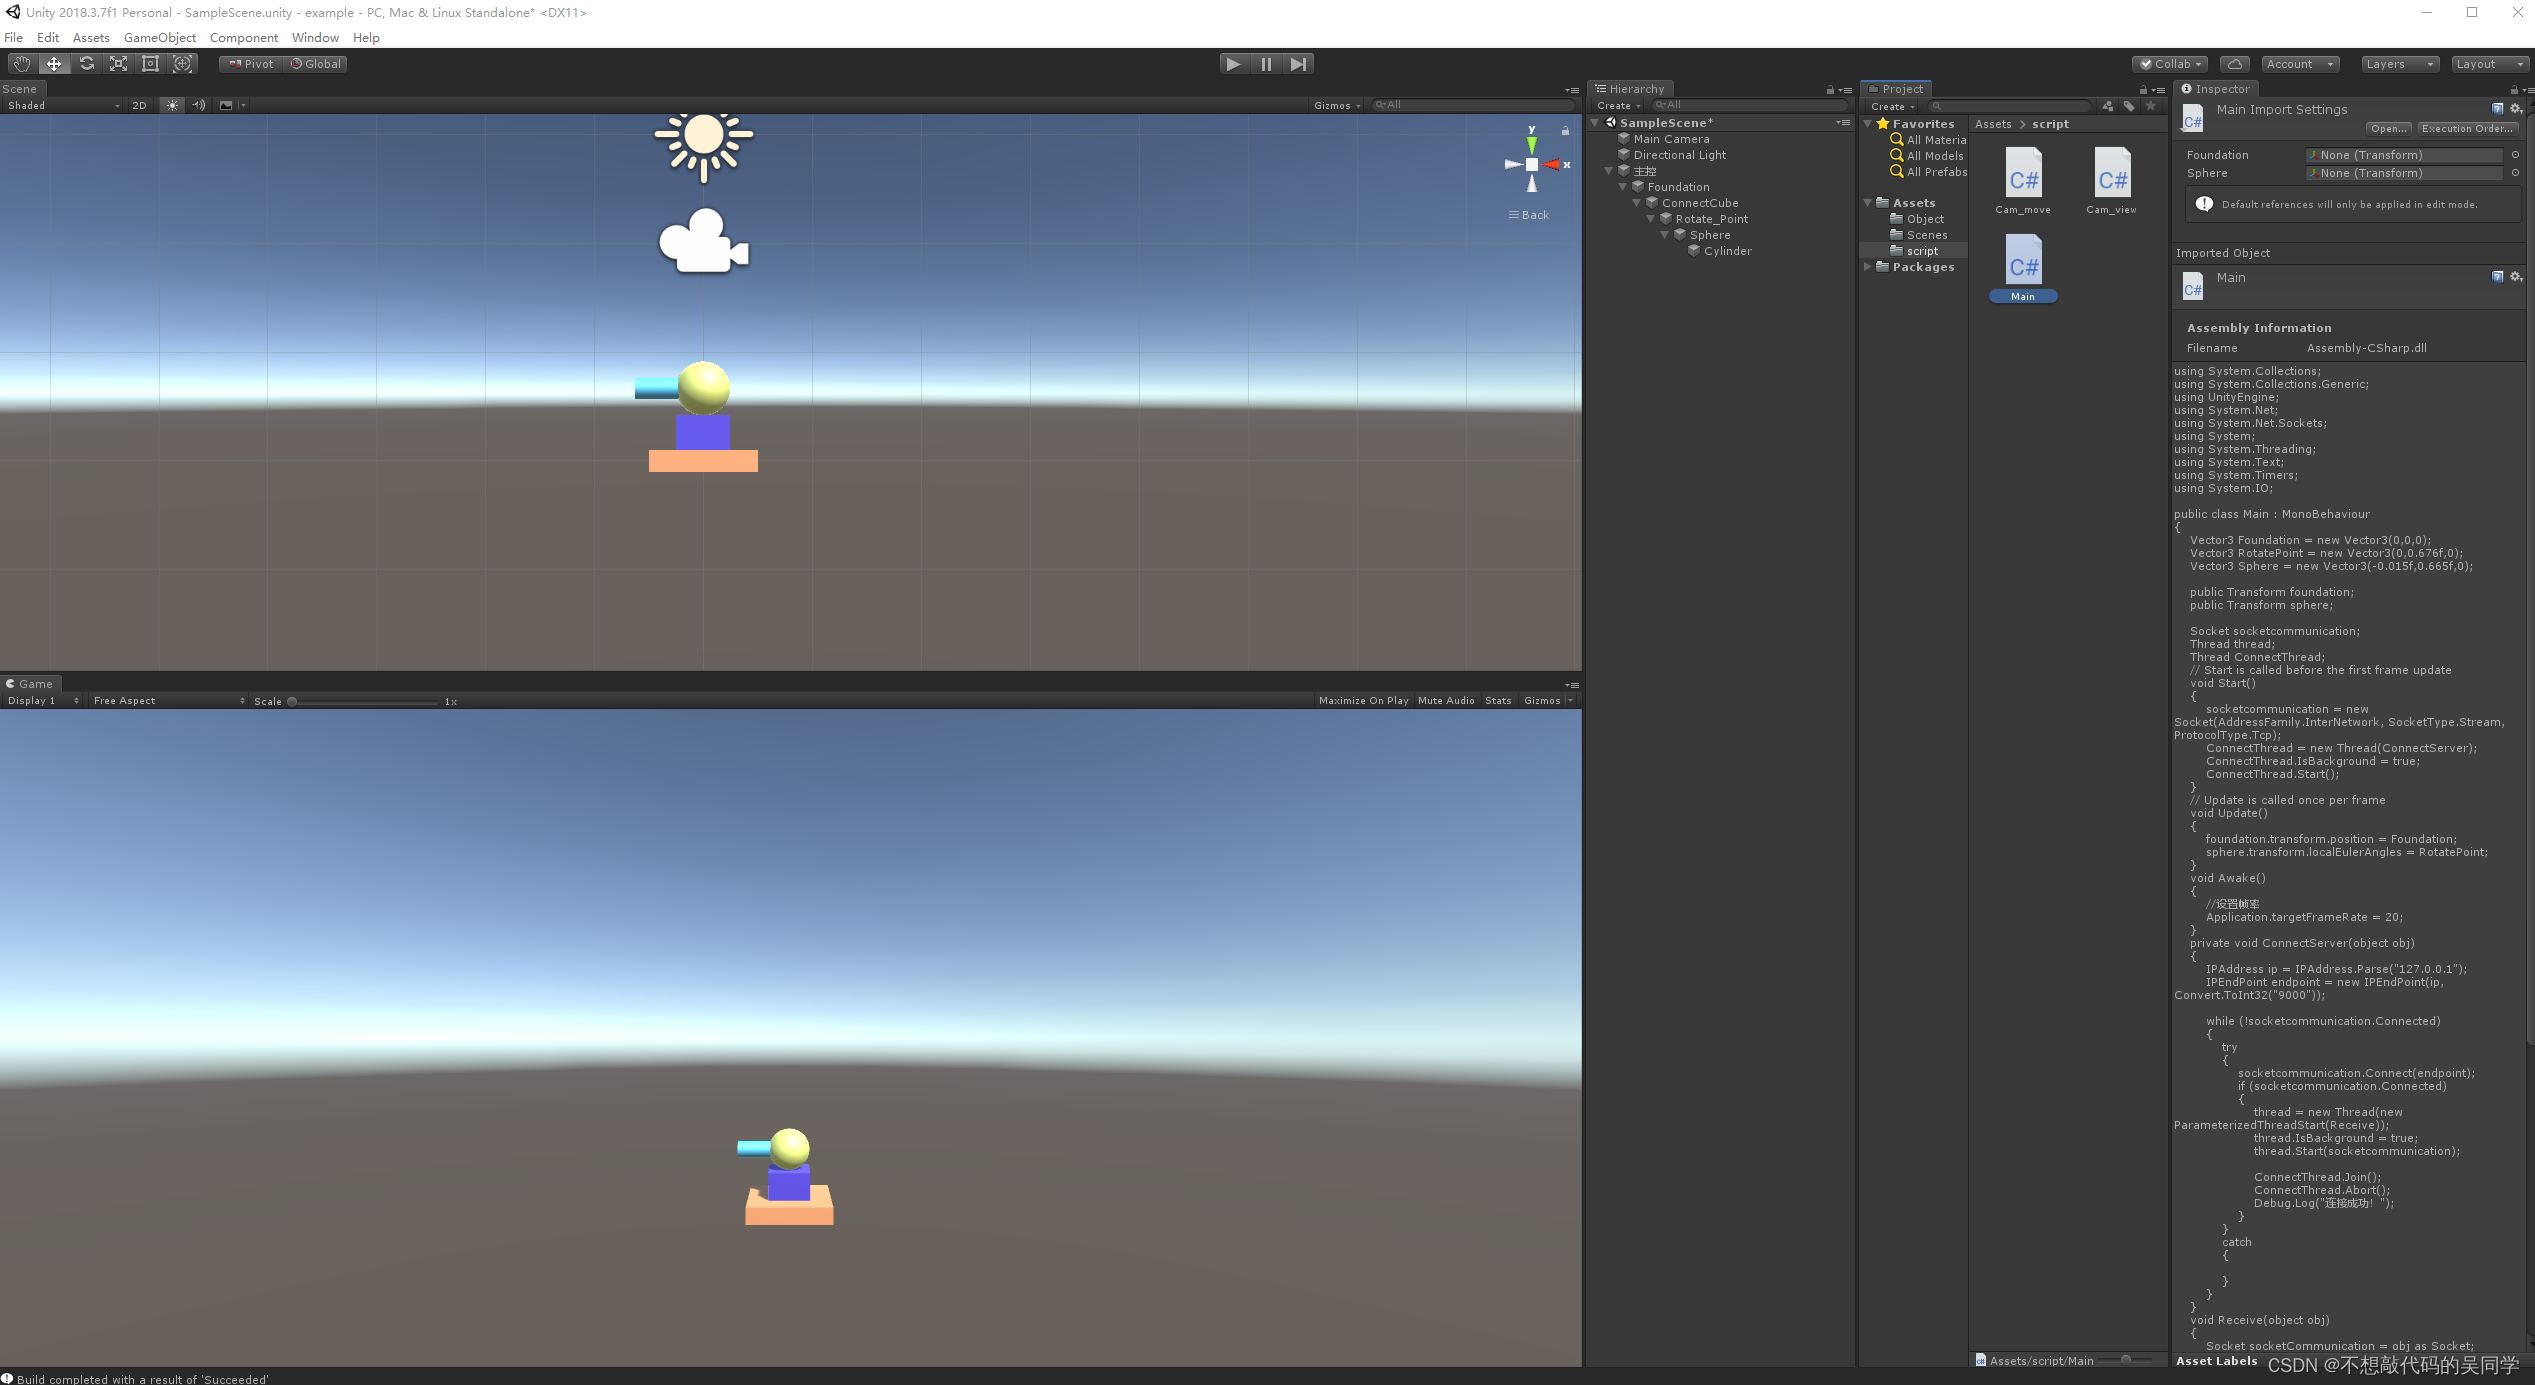Collapse the Foundation object in Hierarchy

[1623, 187]
